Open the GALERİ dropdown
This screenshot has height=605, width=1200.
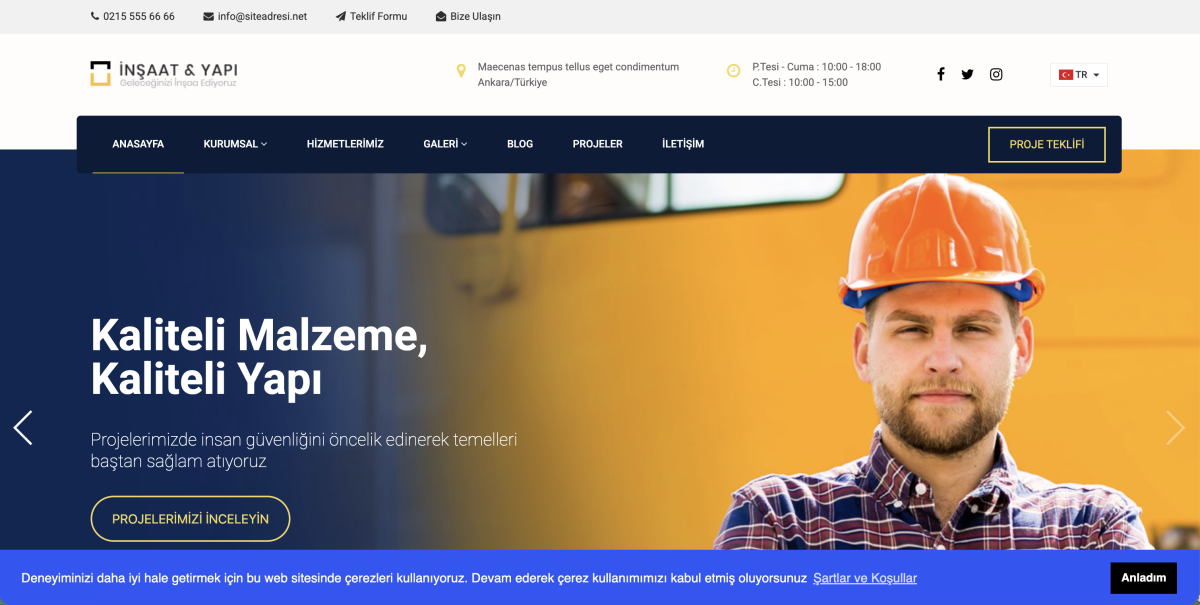(445, 143)
